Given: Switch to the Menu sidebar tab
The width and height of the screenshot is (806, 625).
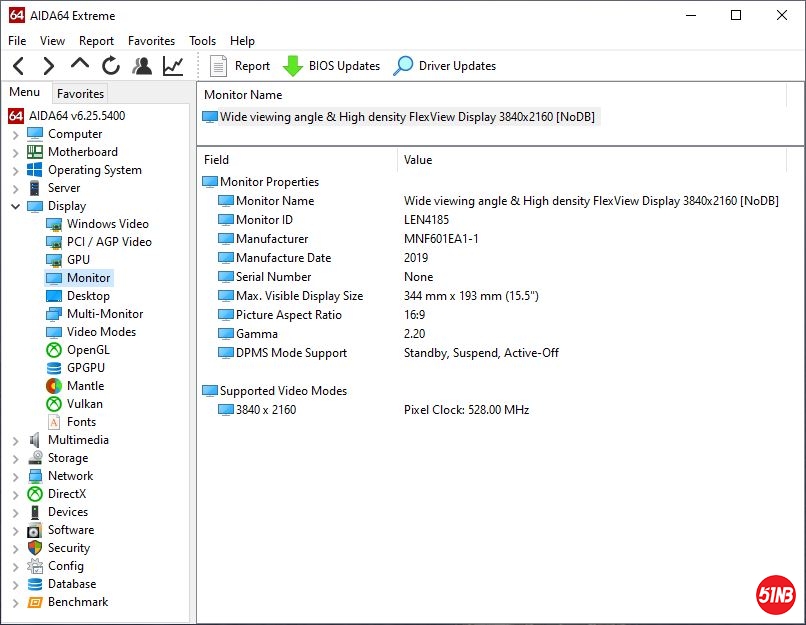Looking at the screenshot, I should pyautogui.click(x=24, y=92).
